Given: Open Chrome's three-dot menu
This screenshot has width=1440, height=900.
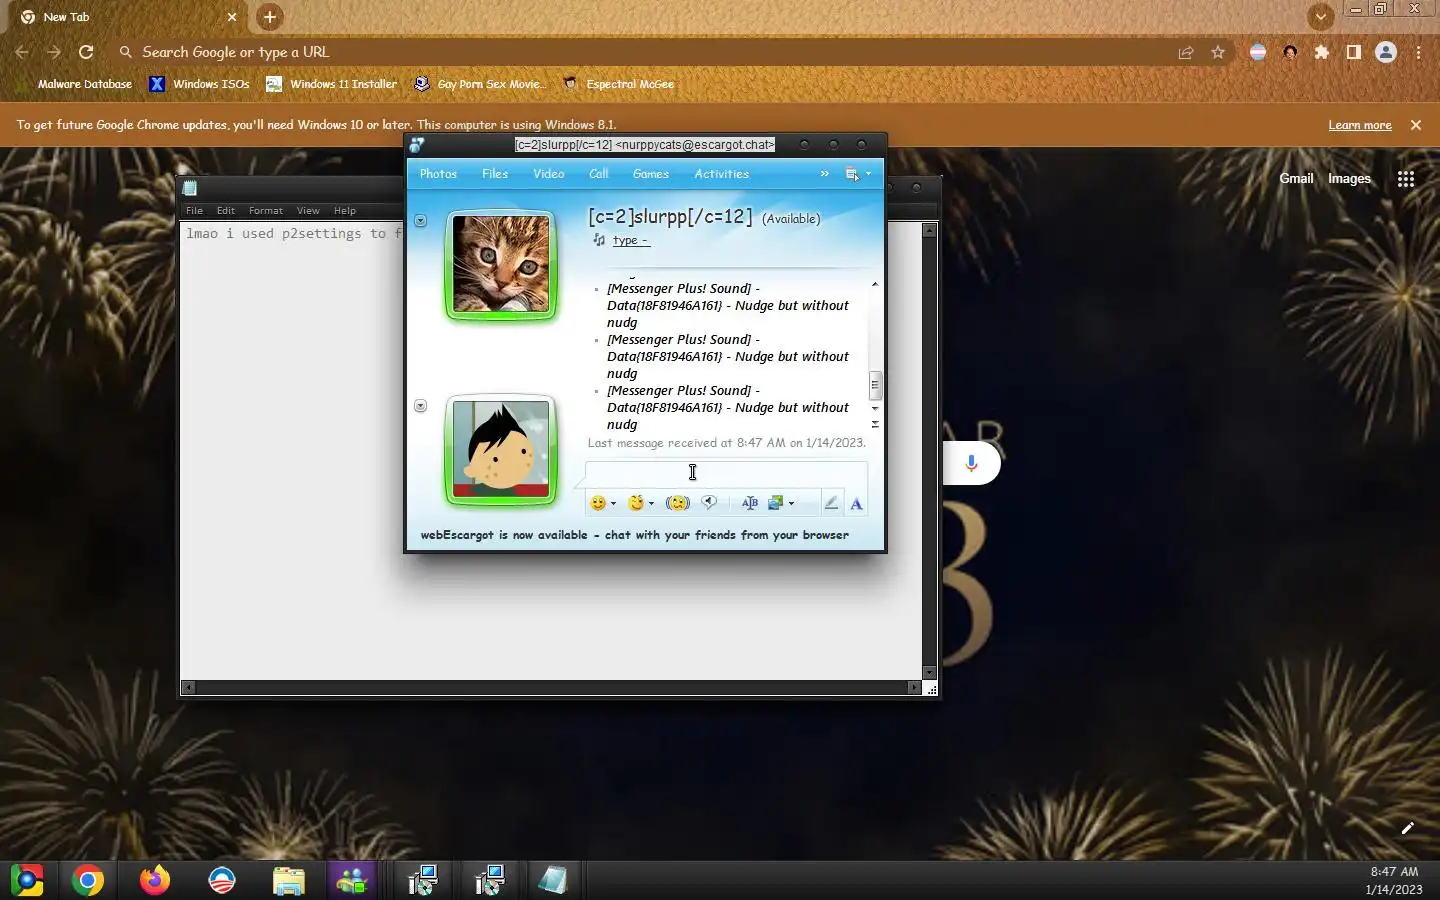Looking at the screenshot, I should [x=1418, y=52].
